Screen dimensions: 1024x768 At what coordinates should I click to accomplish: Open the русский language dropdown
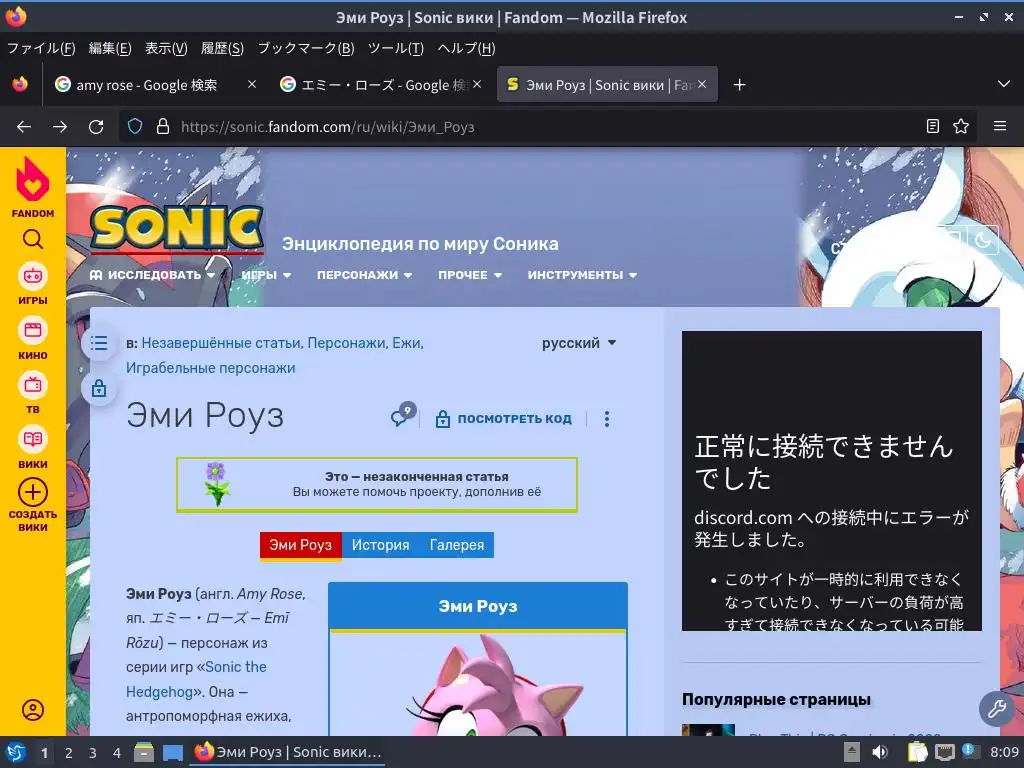(579, 343)
